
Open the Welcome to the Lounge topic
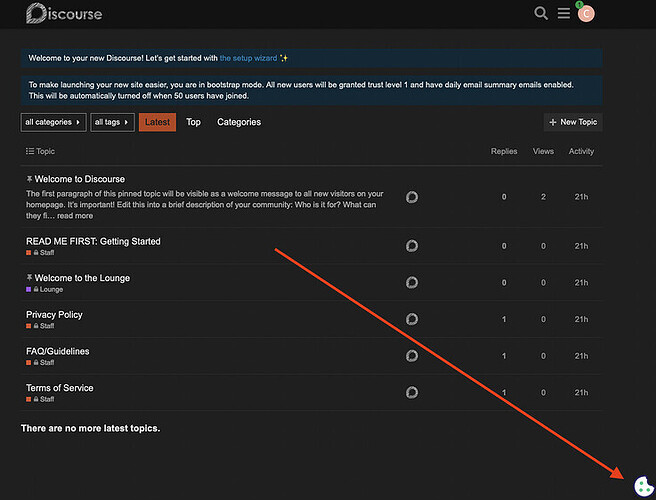point(82,278)
